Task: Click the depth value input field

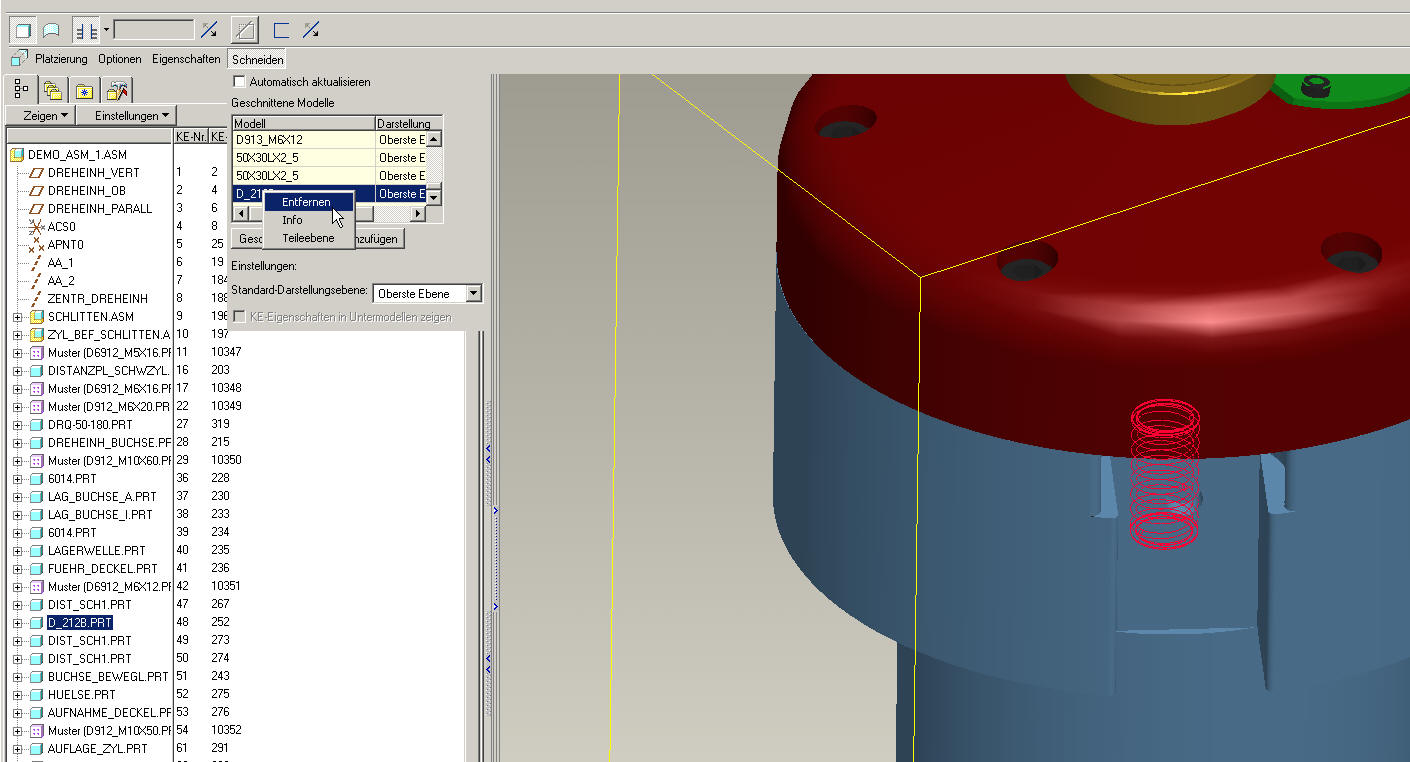Action: click(153, 30)
